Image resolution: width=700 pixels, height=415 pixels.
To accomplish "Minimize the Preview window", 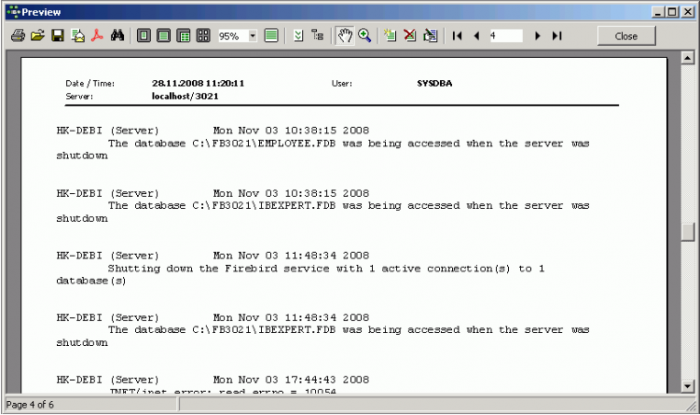I will coord(658,12).
